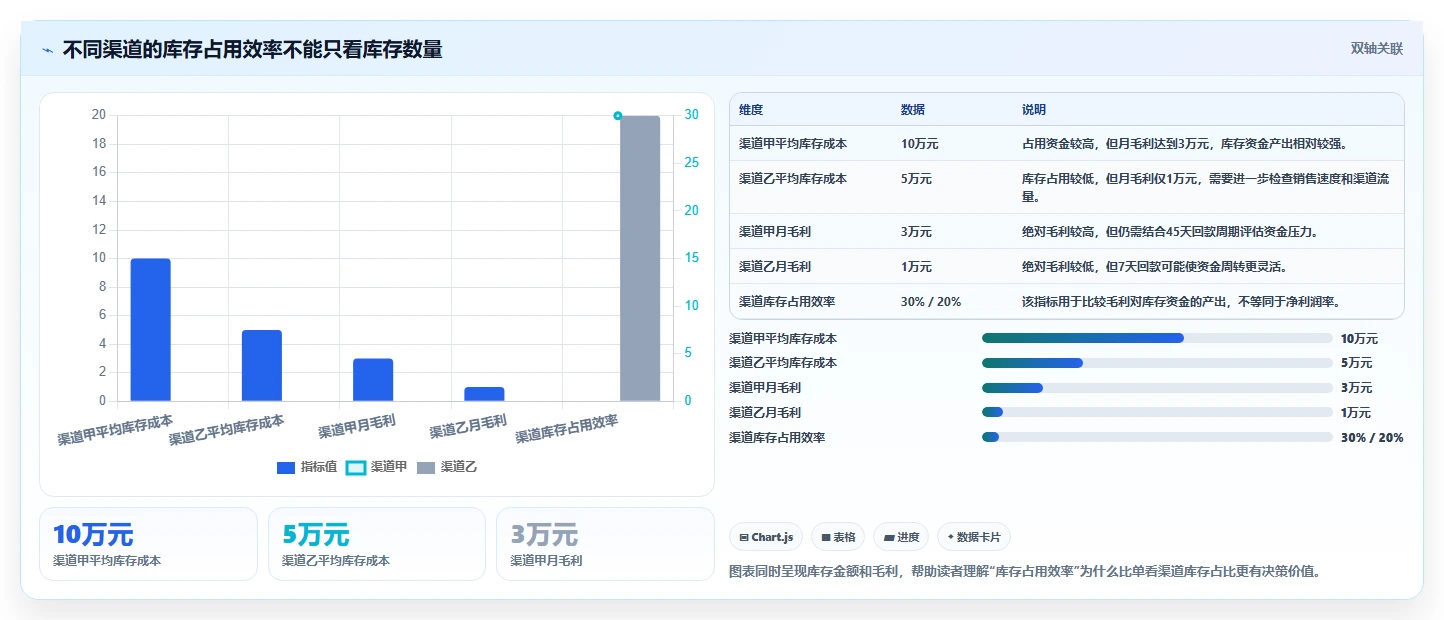This screenshot has height=620, width=1444.
Task: Click the 5万元 渠道乙平均库存成本 card
Action: [377, 544]
